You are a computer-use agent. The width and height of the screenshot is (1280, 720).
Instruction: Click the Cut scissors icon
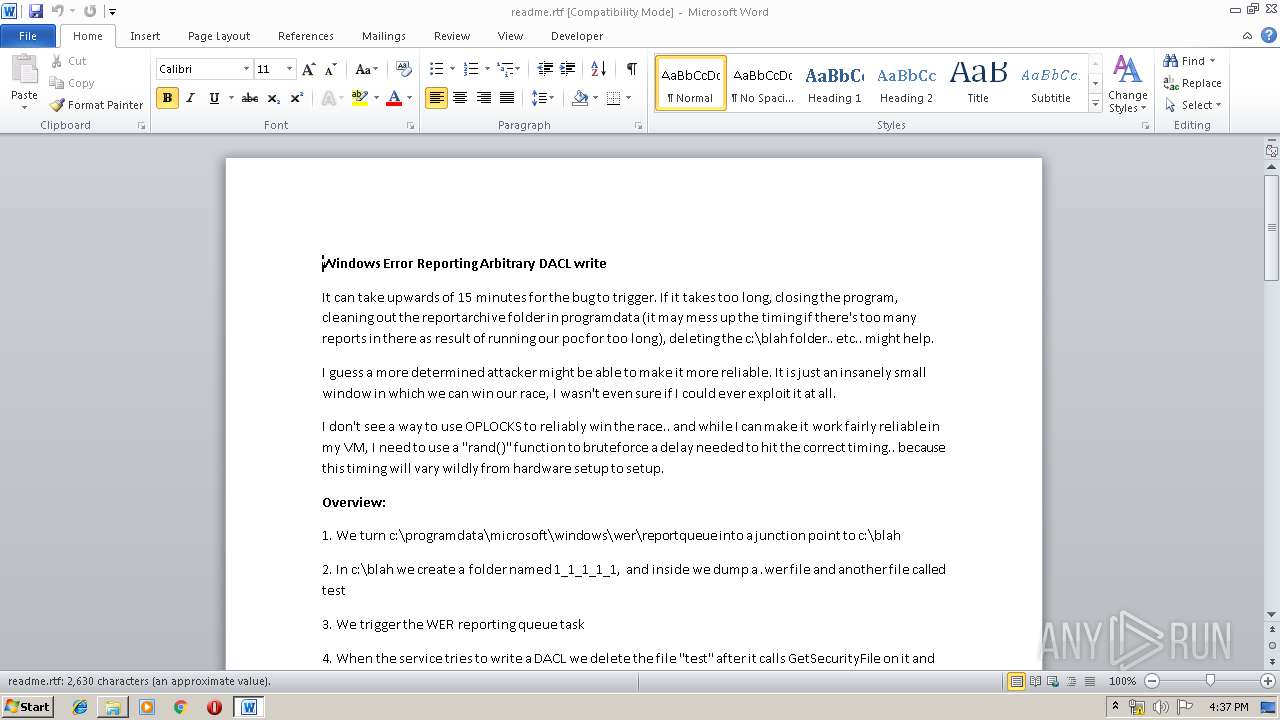coord(56,61)
